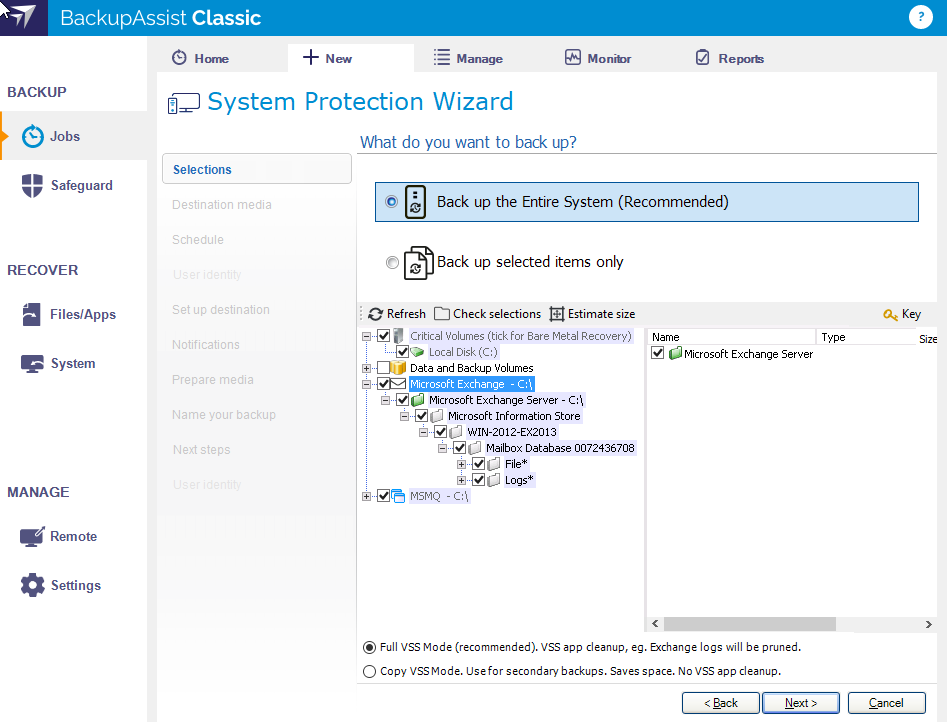The image size is (947, 722).
Task: Expand the Logs* folder node
Action: (462, 480)
